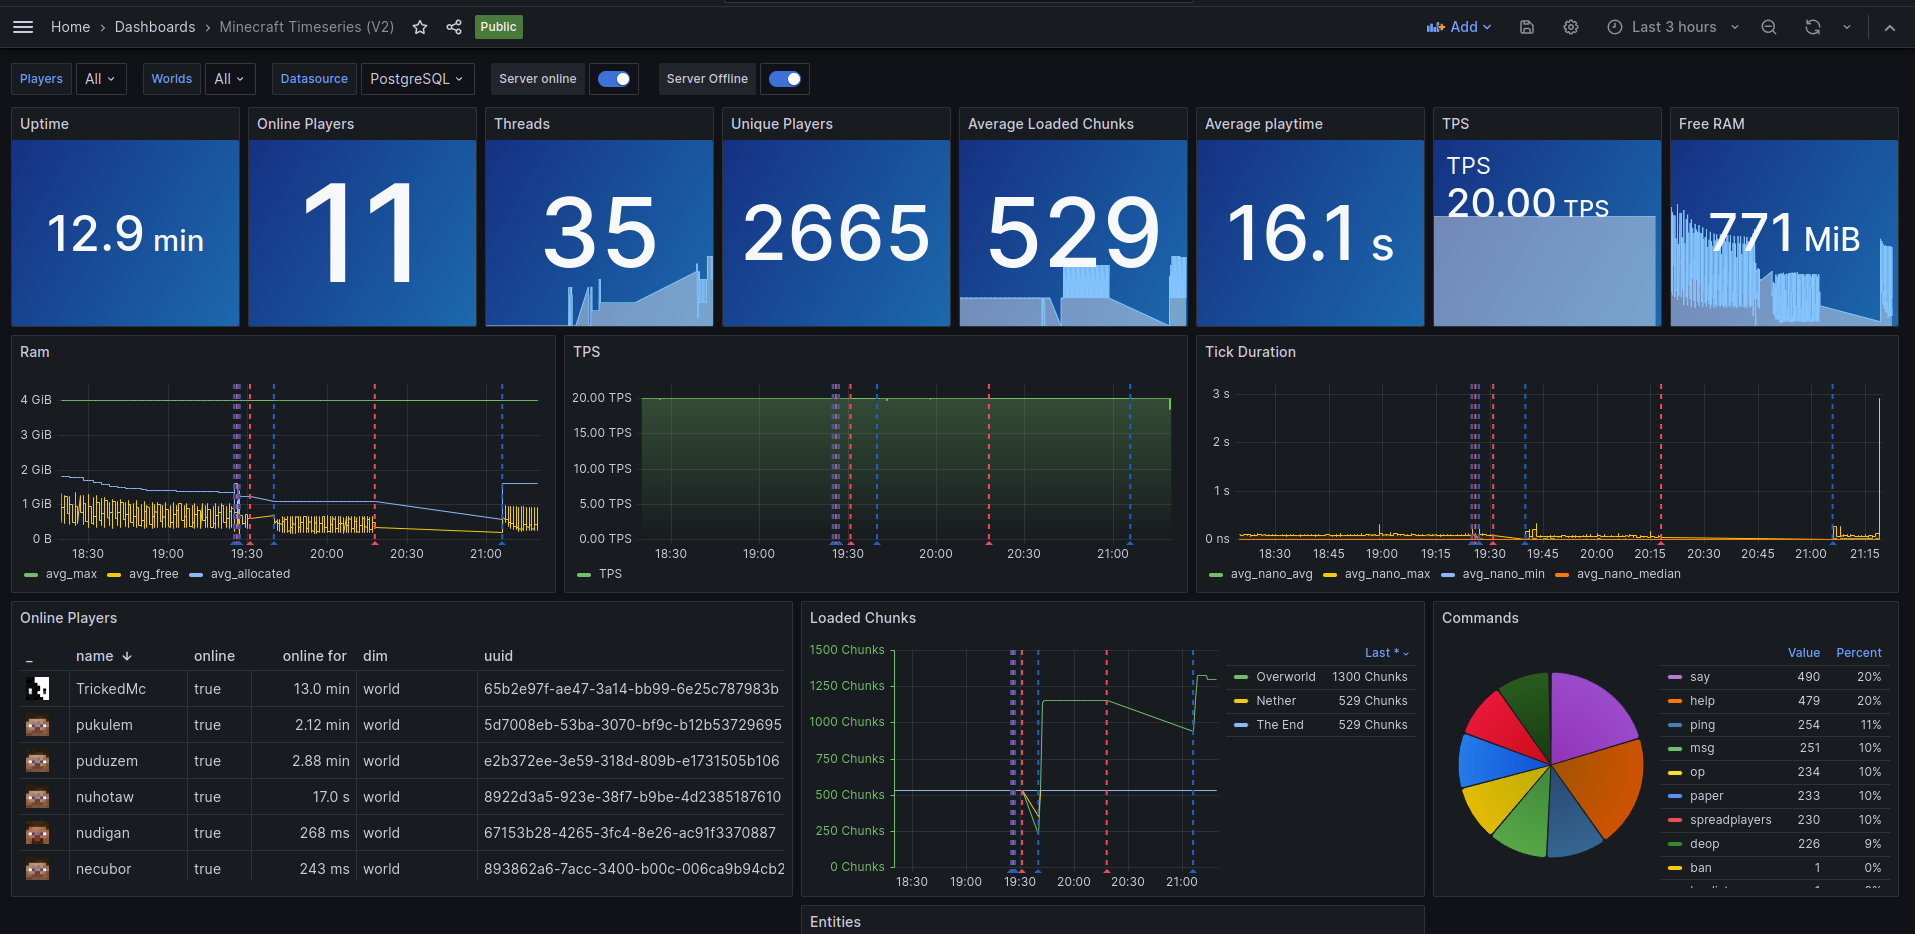1915x934 pixels.
Task: Click the Overworld legend color swatch
Action: click(x=1241, y=677)
